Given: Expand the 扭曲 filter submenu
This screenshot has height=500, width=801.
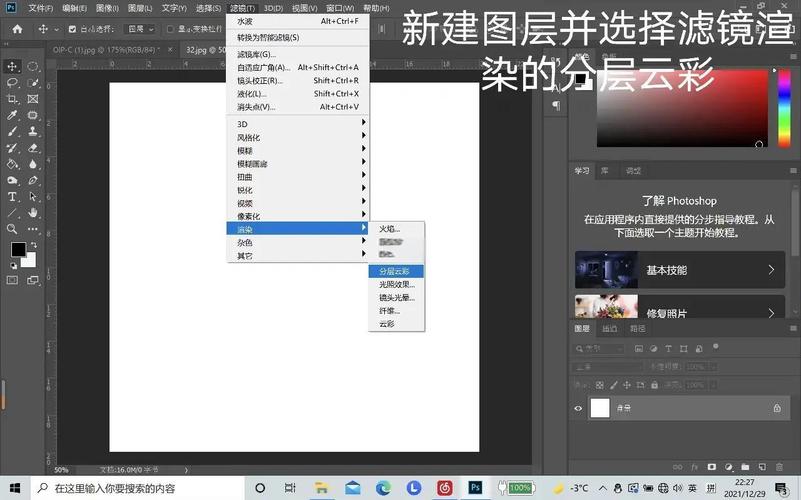Looking at the screenshot, I should (297, 177).
